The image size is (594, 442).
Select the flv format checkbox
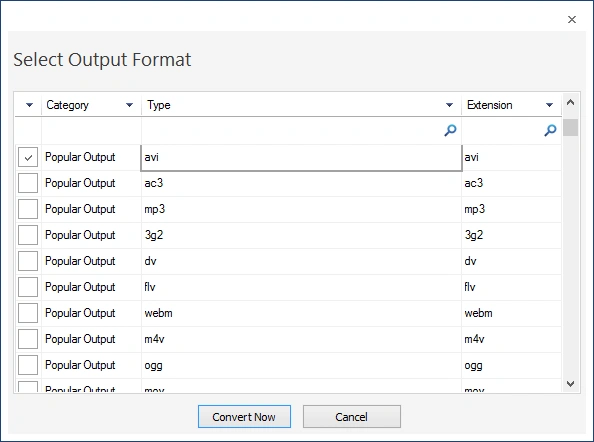(x=28, y=287)
